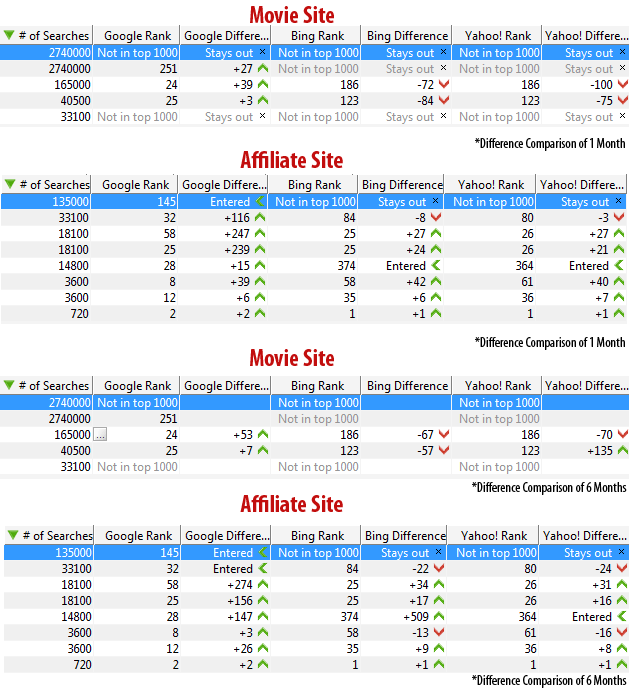Sort by Bing Difference in the 6 Months Movie Site table

click(x=407, y=386)
